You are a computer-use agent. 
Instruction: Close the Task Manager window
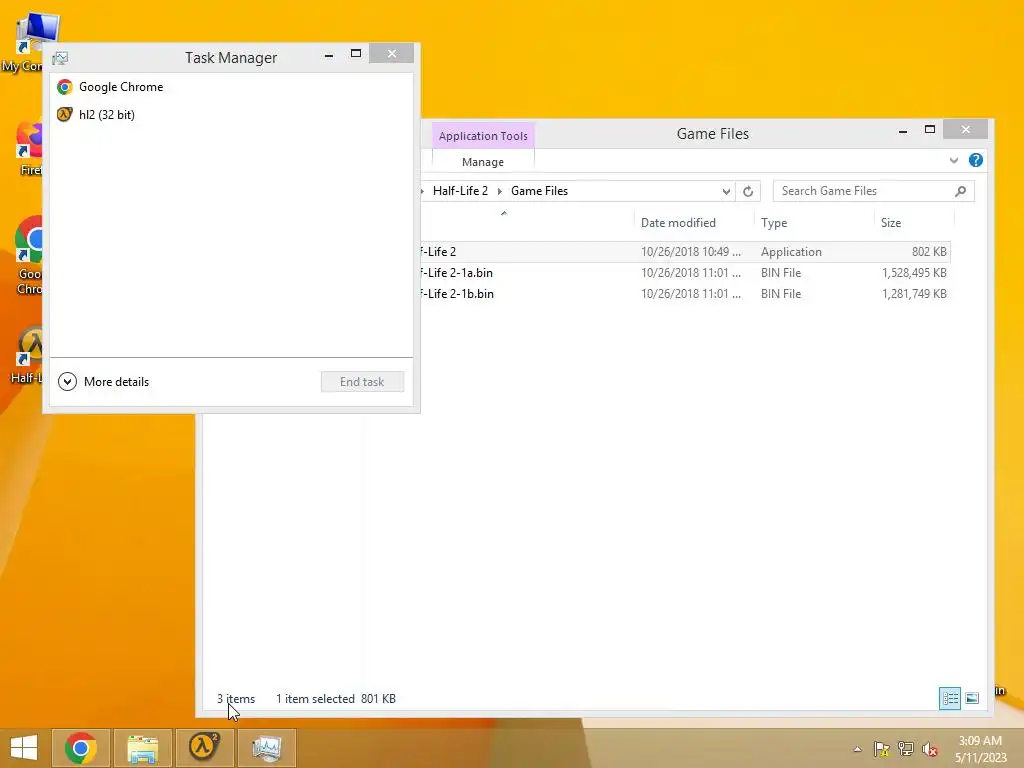tap(392, 54)
